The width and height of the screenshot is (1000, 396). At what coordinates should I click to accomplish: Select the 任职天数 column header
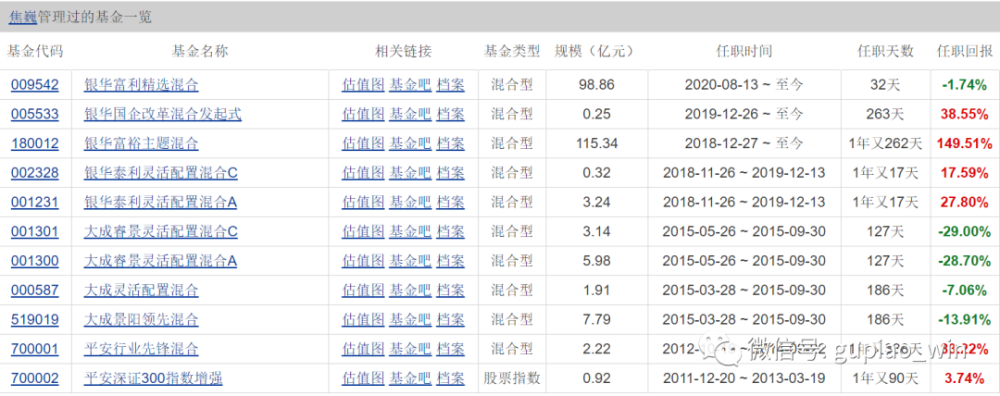click(885, 52)
